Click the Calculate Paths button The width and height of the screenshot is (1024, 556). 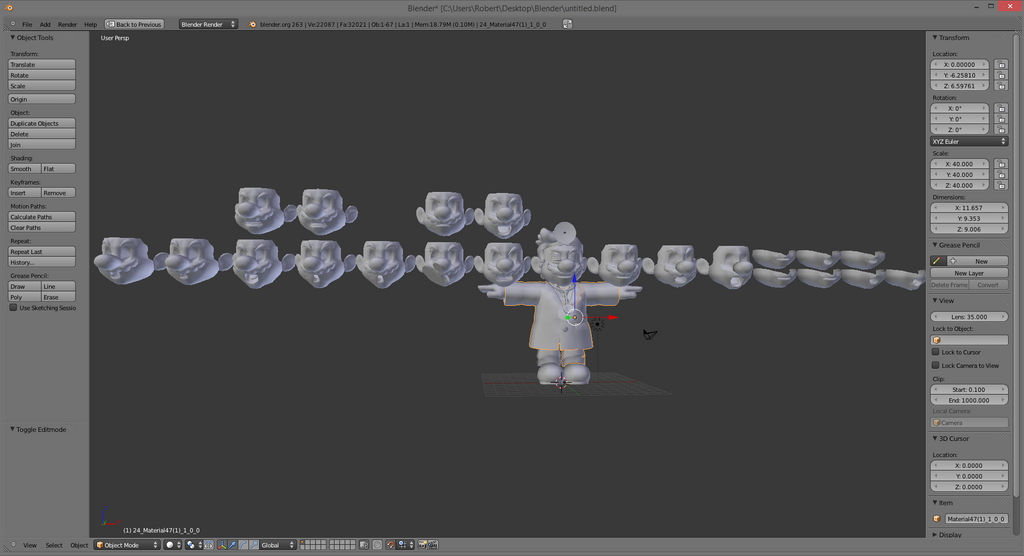point(42,217)
